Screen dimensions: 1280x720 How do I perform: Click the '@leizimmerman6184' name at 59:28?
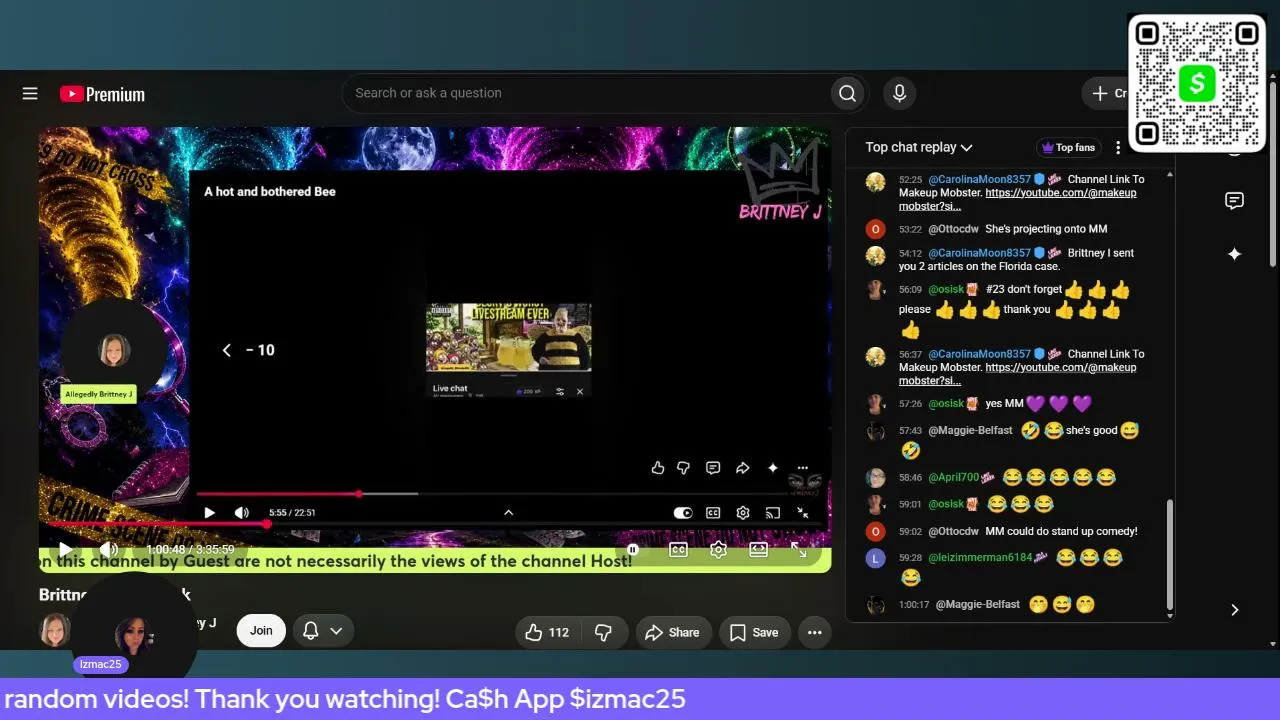click(x=980, y=558)
